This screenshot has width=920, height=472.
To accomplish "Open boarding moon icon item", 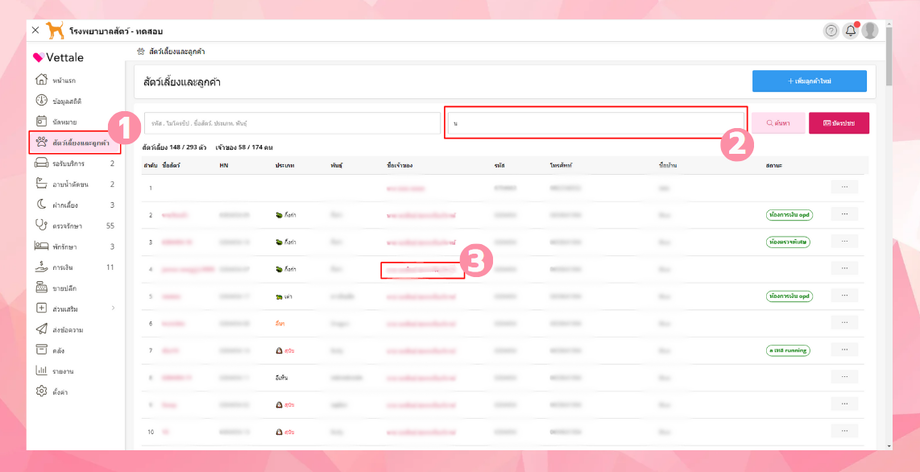I will (x=41, y=204).
